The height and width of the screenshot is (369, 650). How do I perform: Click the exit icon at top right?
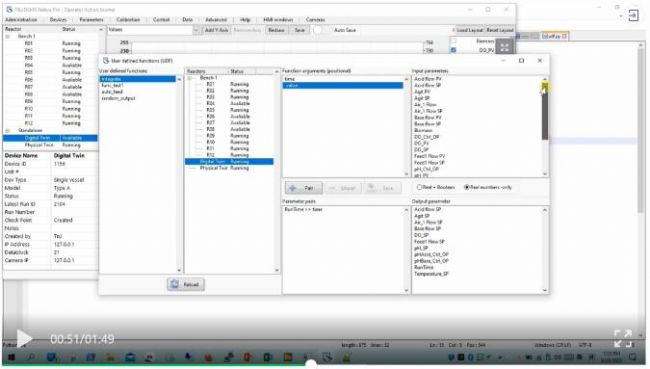[633, 16]
